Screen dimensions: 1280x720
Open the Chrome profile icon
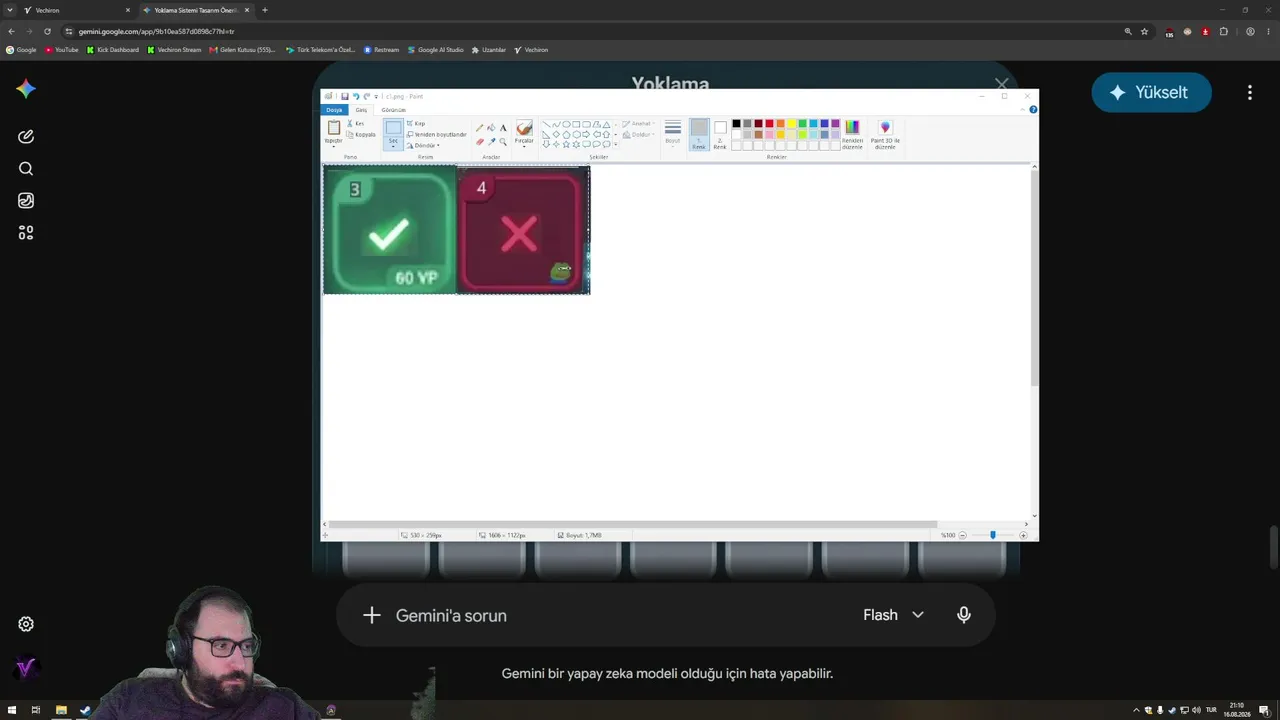tap(1250, 31)
